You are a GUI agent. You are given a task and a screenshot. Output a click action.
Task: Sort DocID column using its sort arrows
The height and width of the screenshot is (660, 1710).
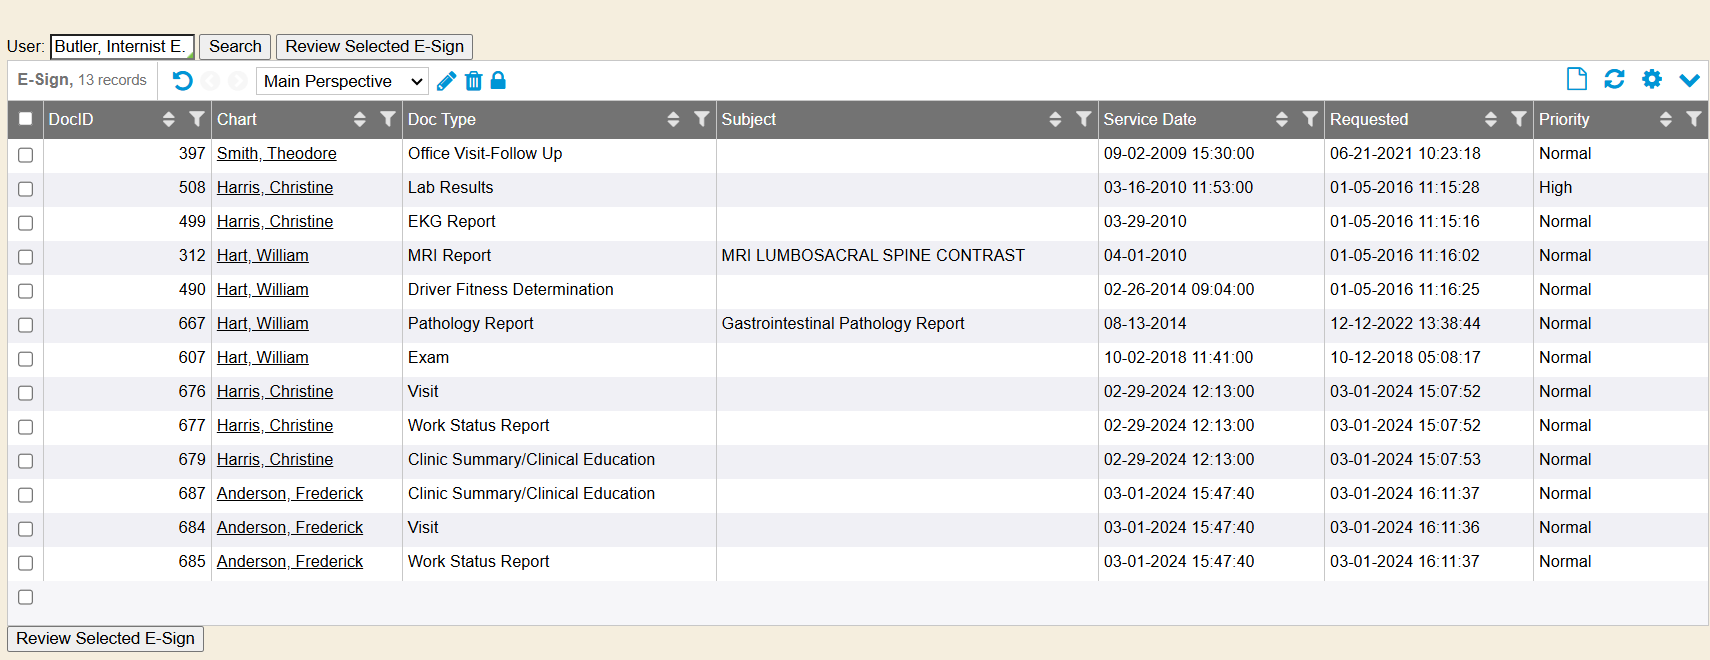pyautogui.click(x=168, y=119)
